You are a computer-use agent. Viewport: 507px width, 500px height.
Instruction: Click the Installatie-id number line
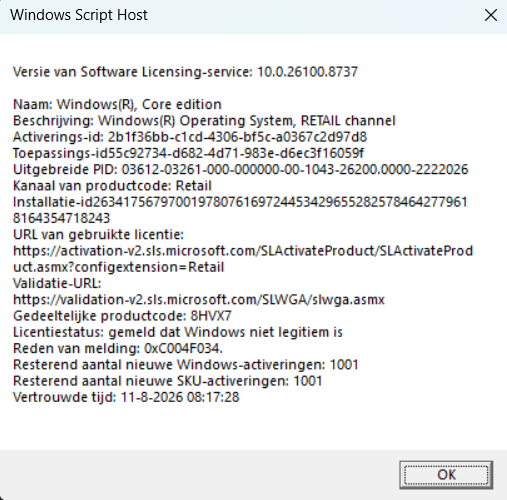[x=240, y=202]
